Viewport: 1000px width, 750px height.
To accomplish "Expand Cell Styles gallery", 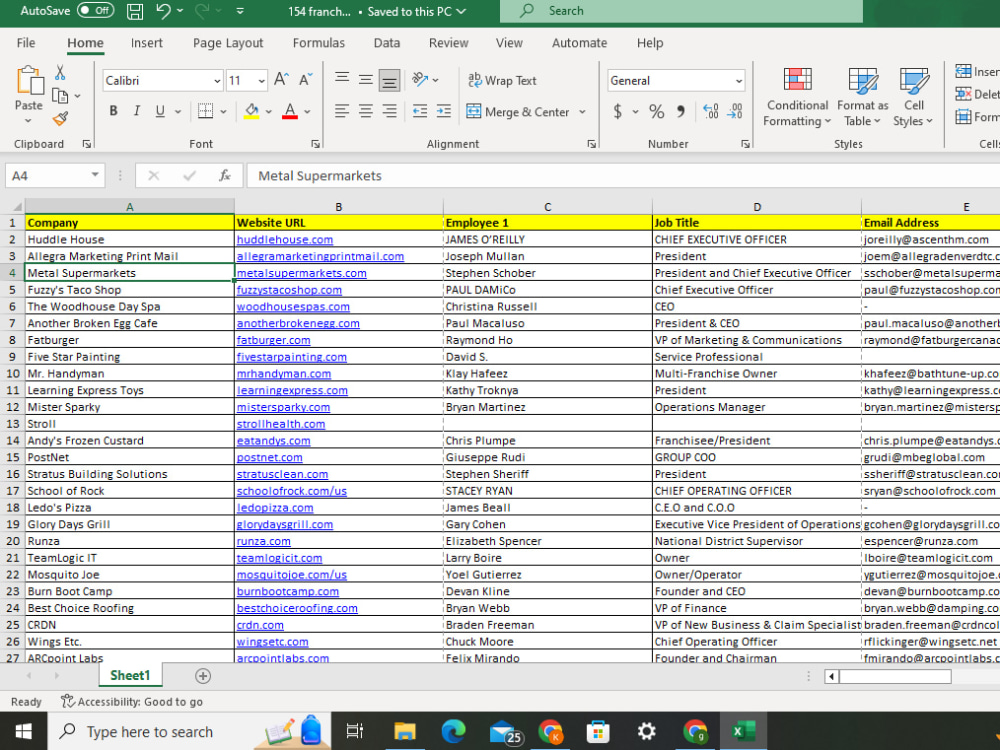I will 913,97.
